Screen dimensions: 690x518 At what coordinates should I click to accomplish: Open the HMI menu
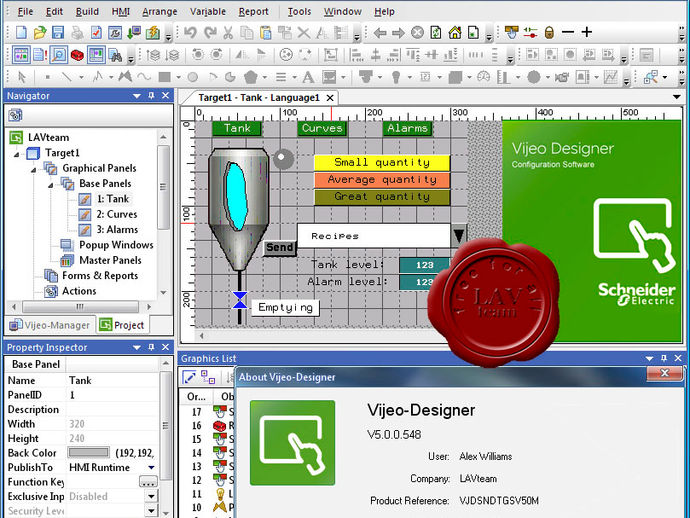tap(121, 11)
